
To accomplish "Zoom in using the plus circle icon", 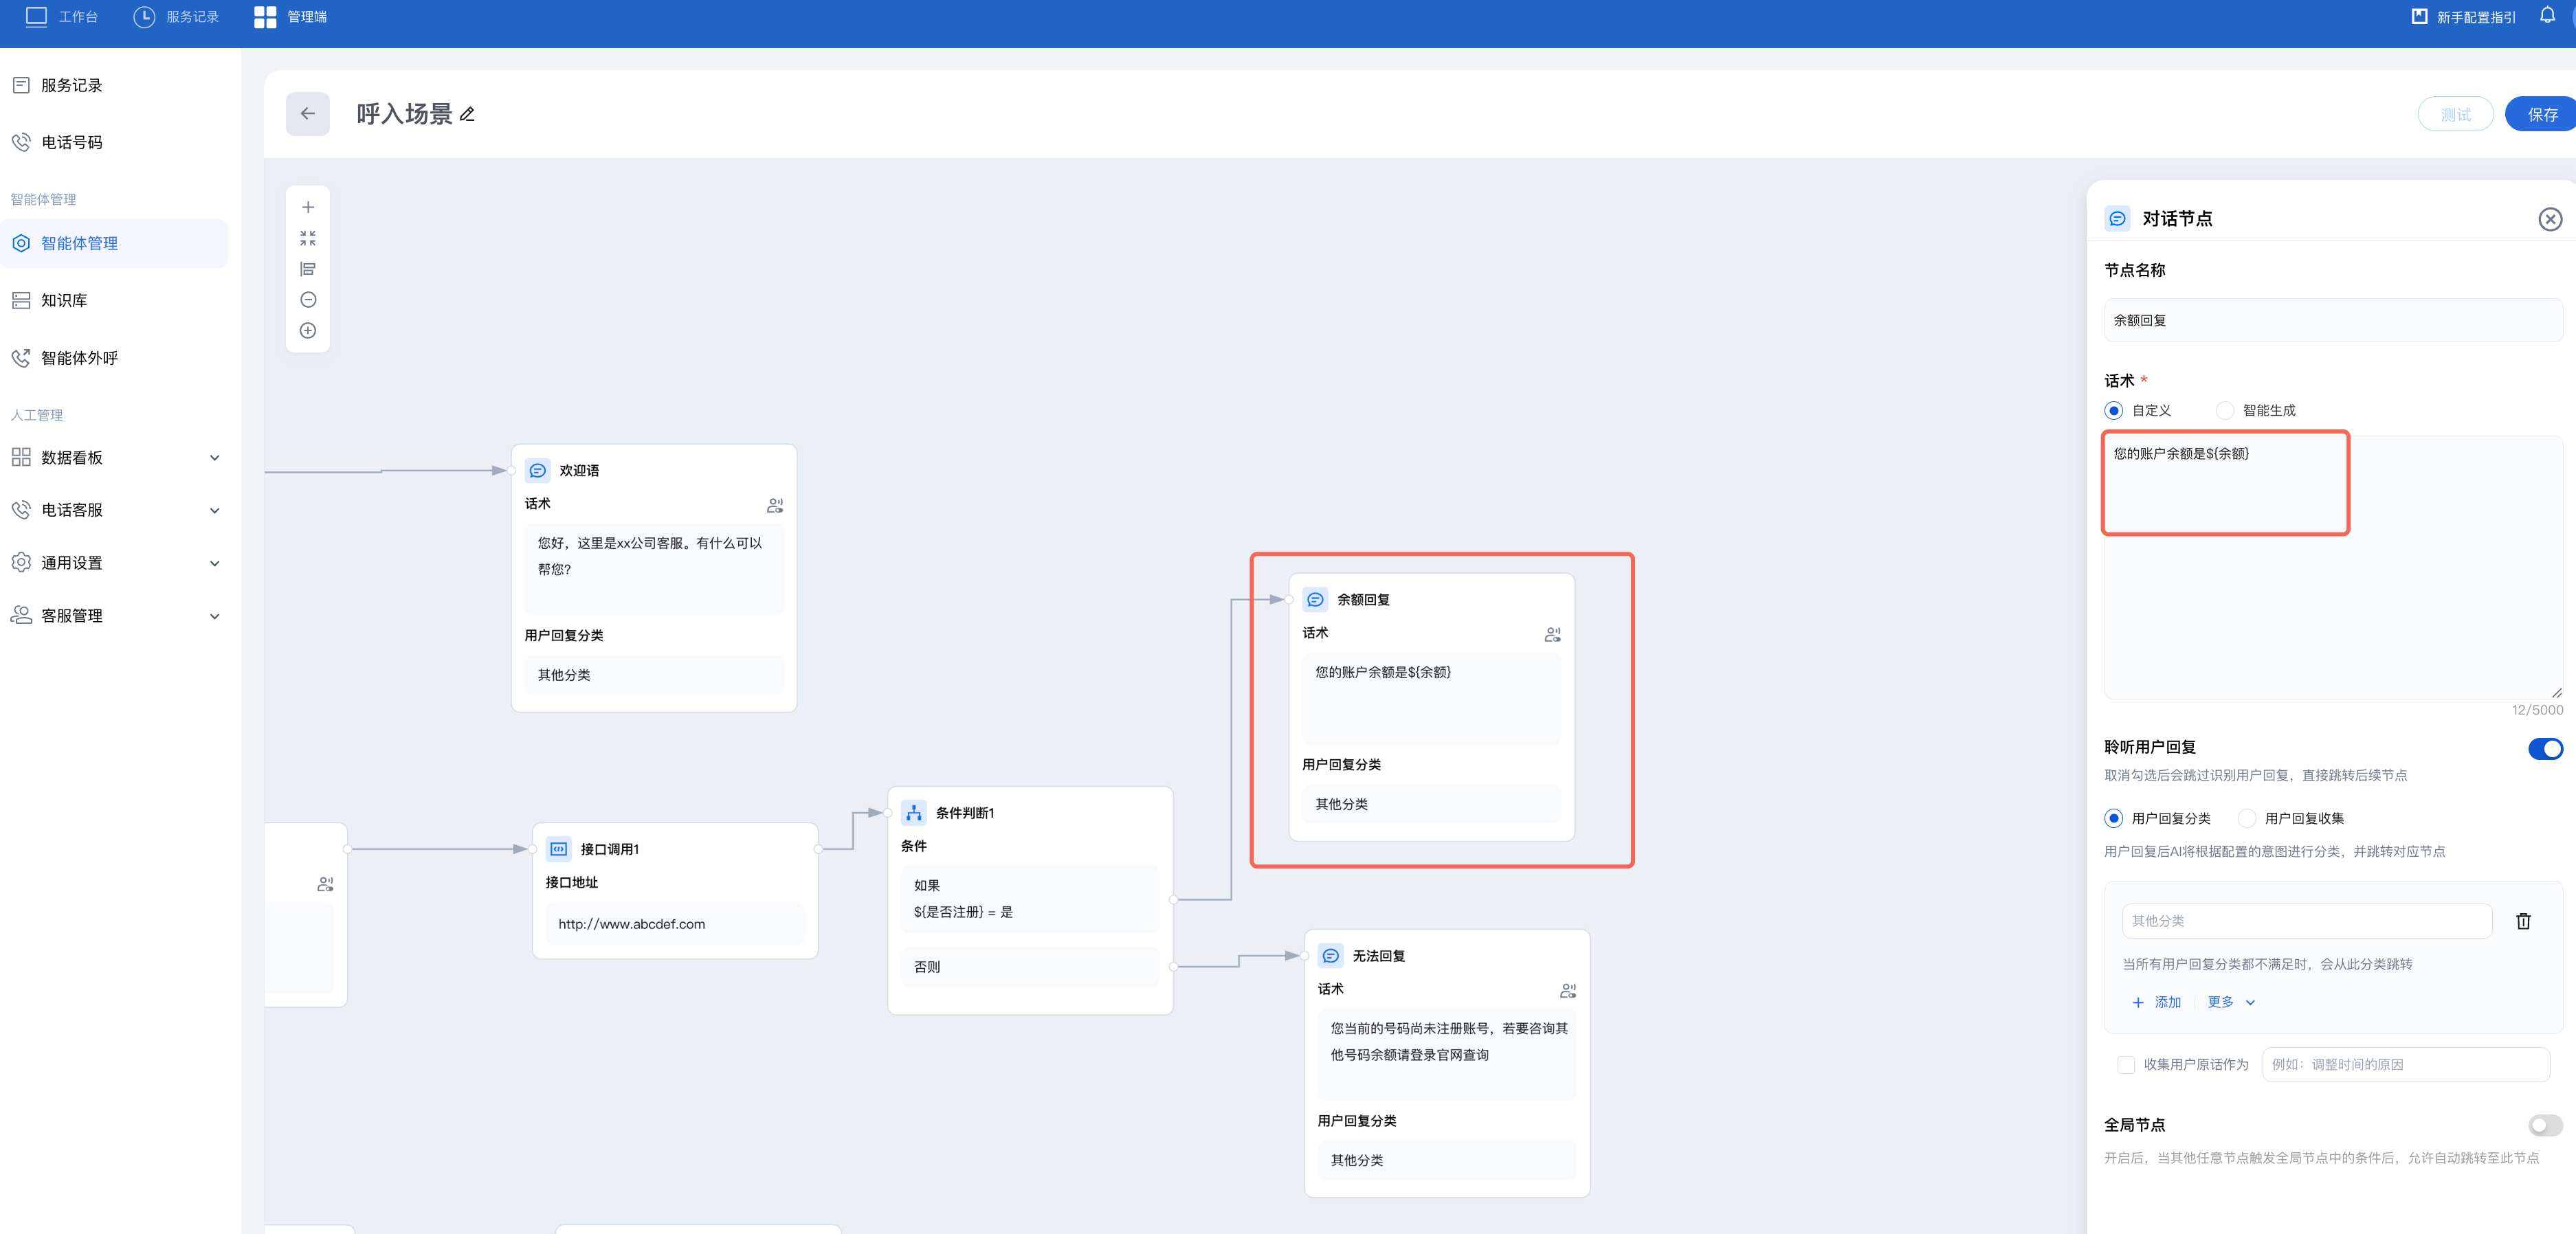I will pyautogui.click(x=308, y=331).
